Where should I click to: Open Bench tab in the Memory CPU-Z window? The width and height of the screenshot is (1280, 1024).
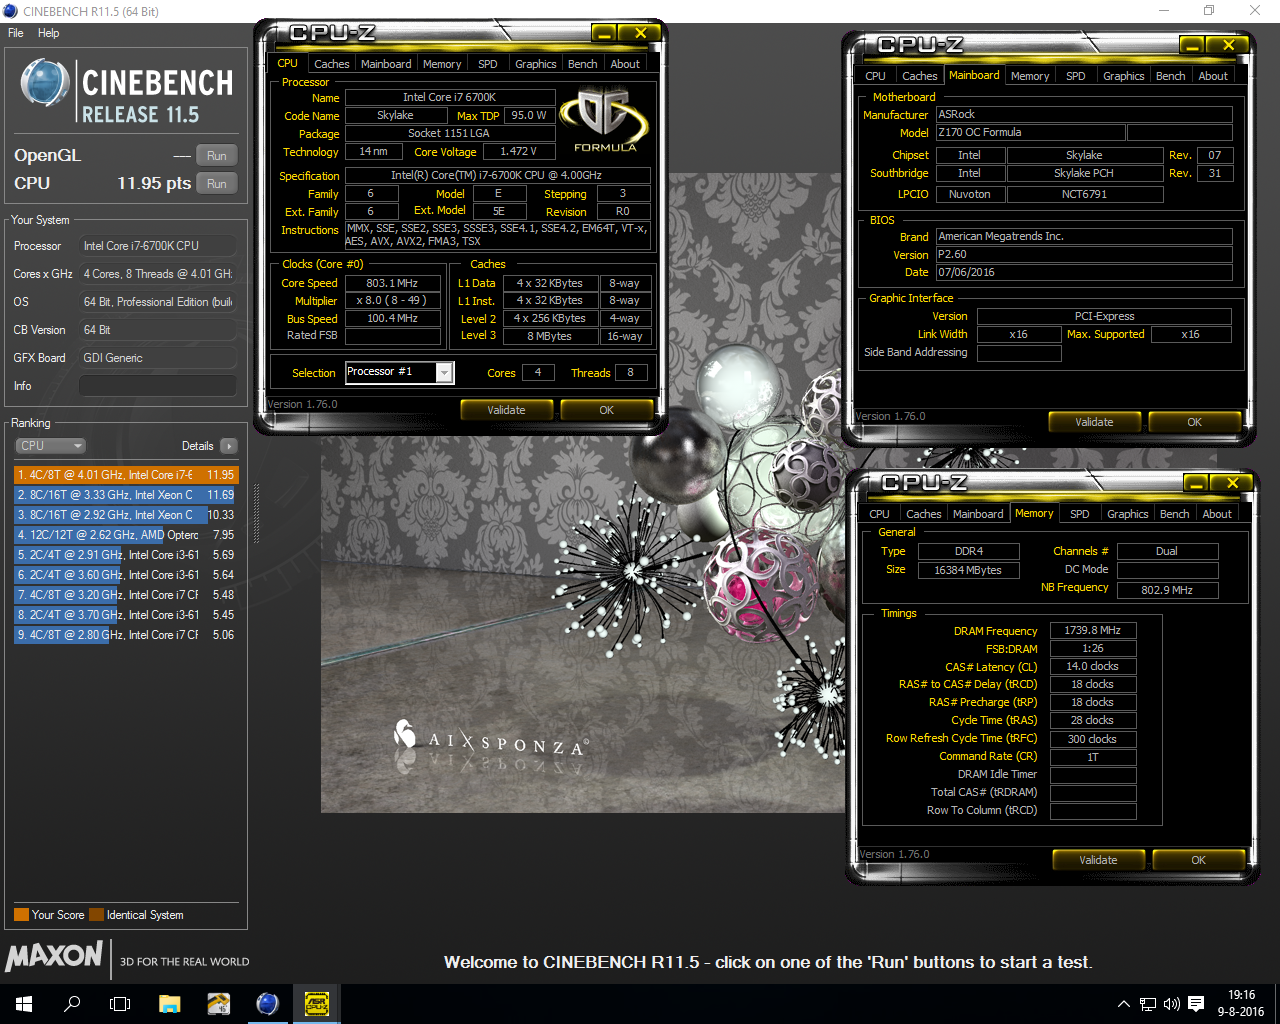[x=1175, y=514]
